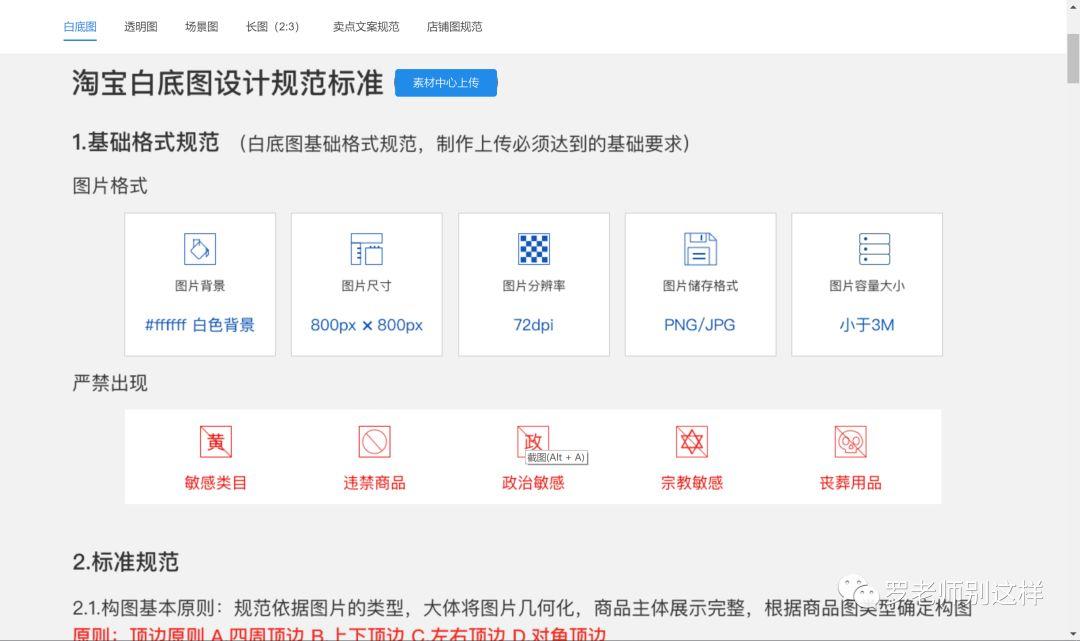The height and width of the screenshot is (641, 1080).
Task: Click the 宗教敏感 label
Action: [692, 483]
